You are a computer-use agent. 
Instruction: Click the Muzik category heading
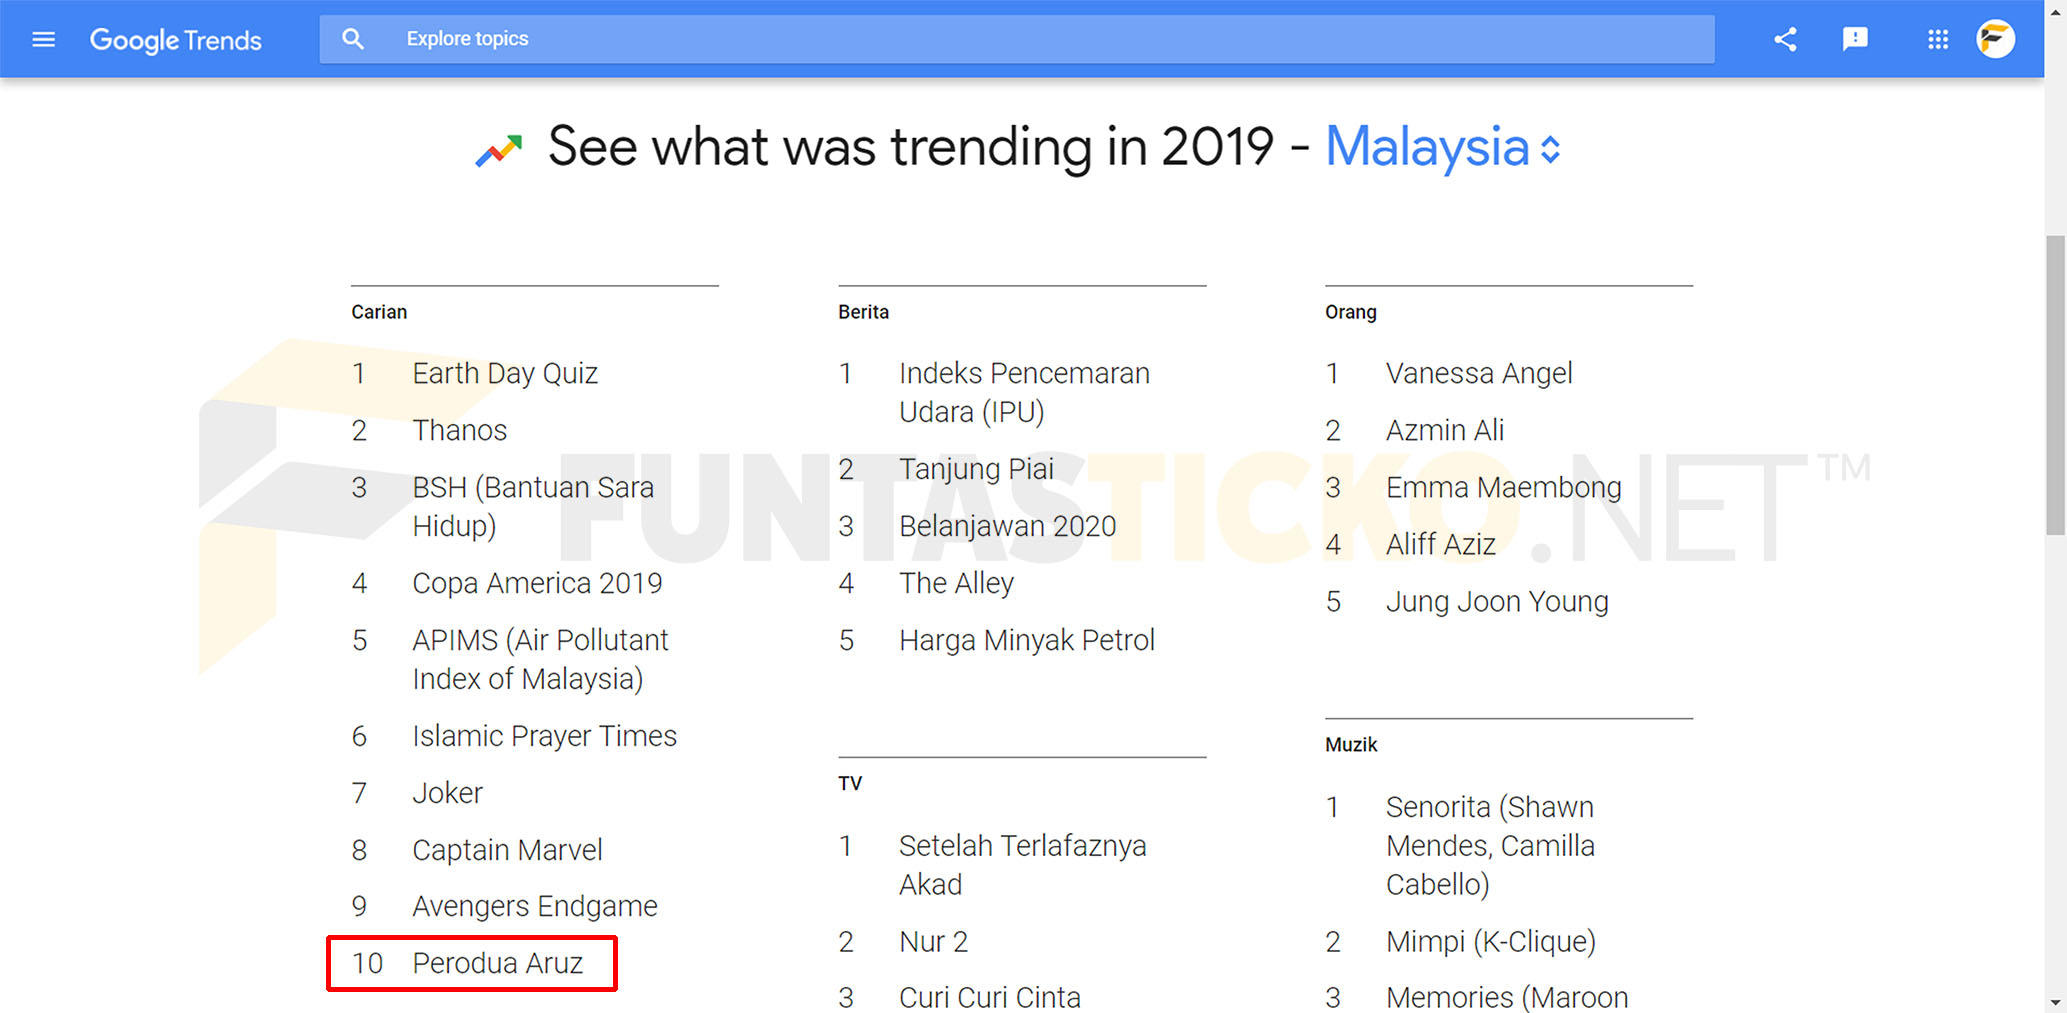[x=1351, y=744]
